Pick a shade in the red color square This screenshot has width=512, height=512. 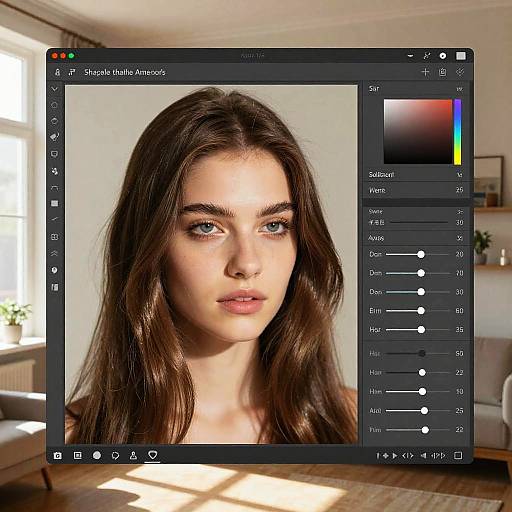[x=418, y=131]
